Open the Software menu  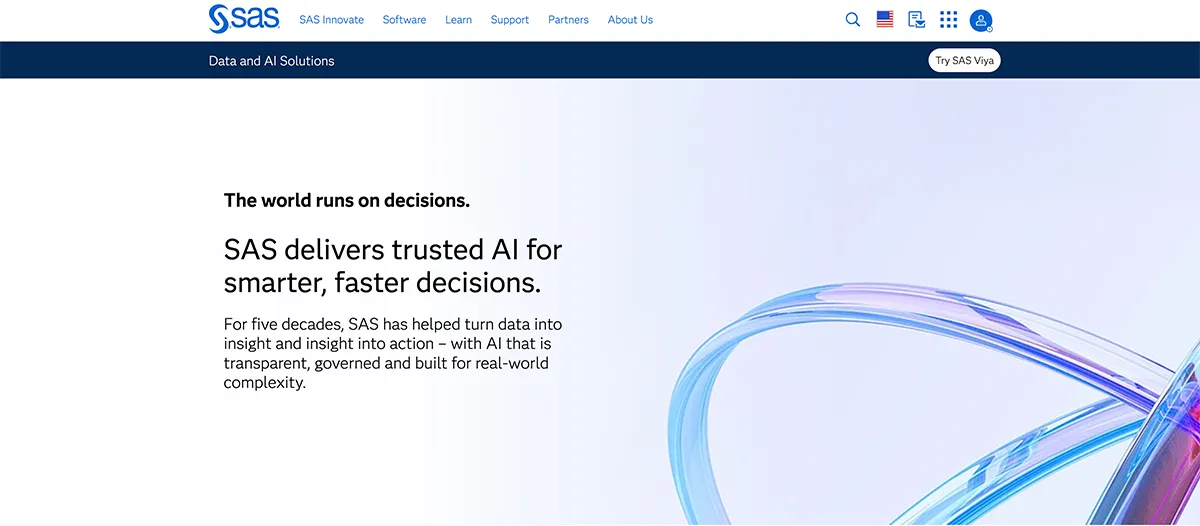[x=404, y=20]
